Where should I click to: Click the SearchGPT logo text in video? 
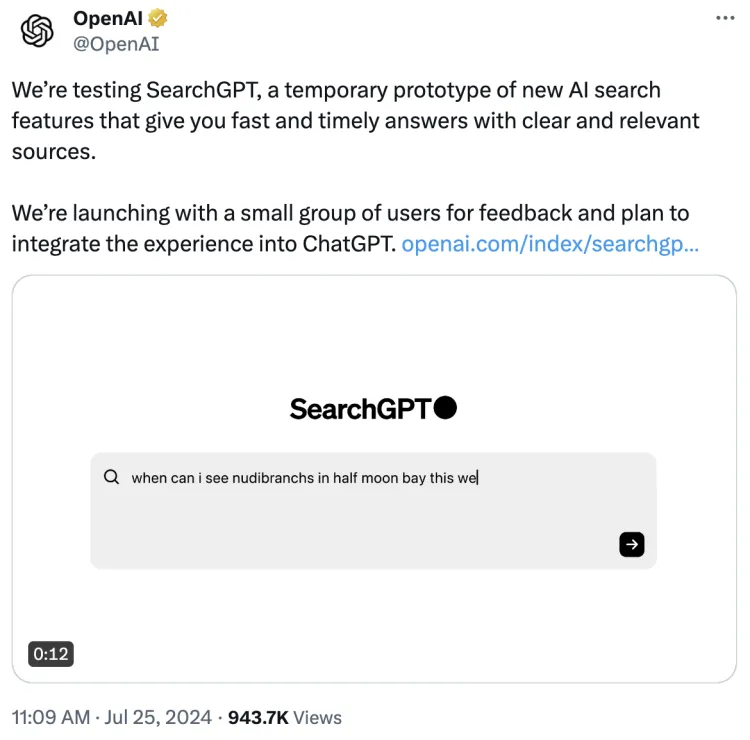[x=360, y=408]
